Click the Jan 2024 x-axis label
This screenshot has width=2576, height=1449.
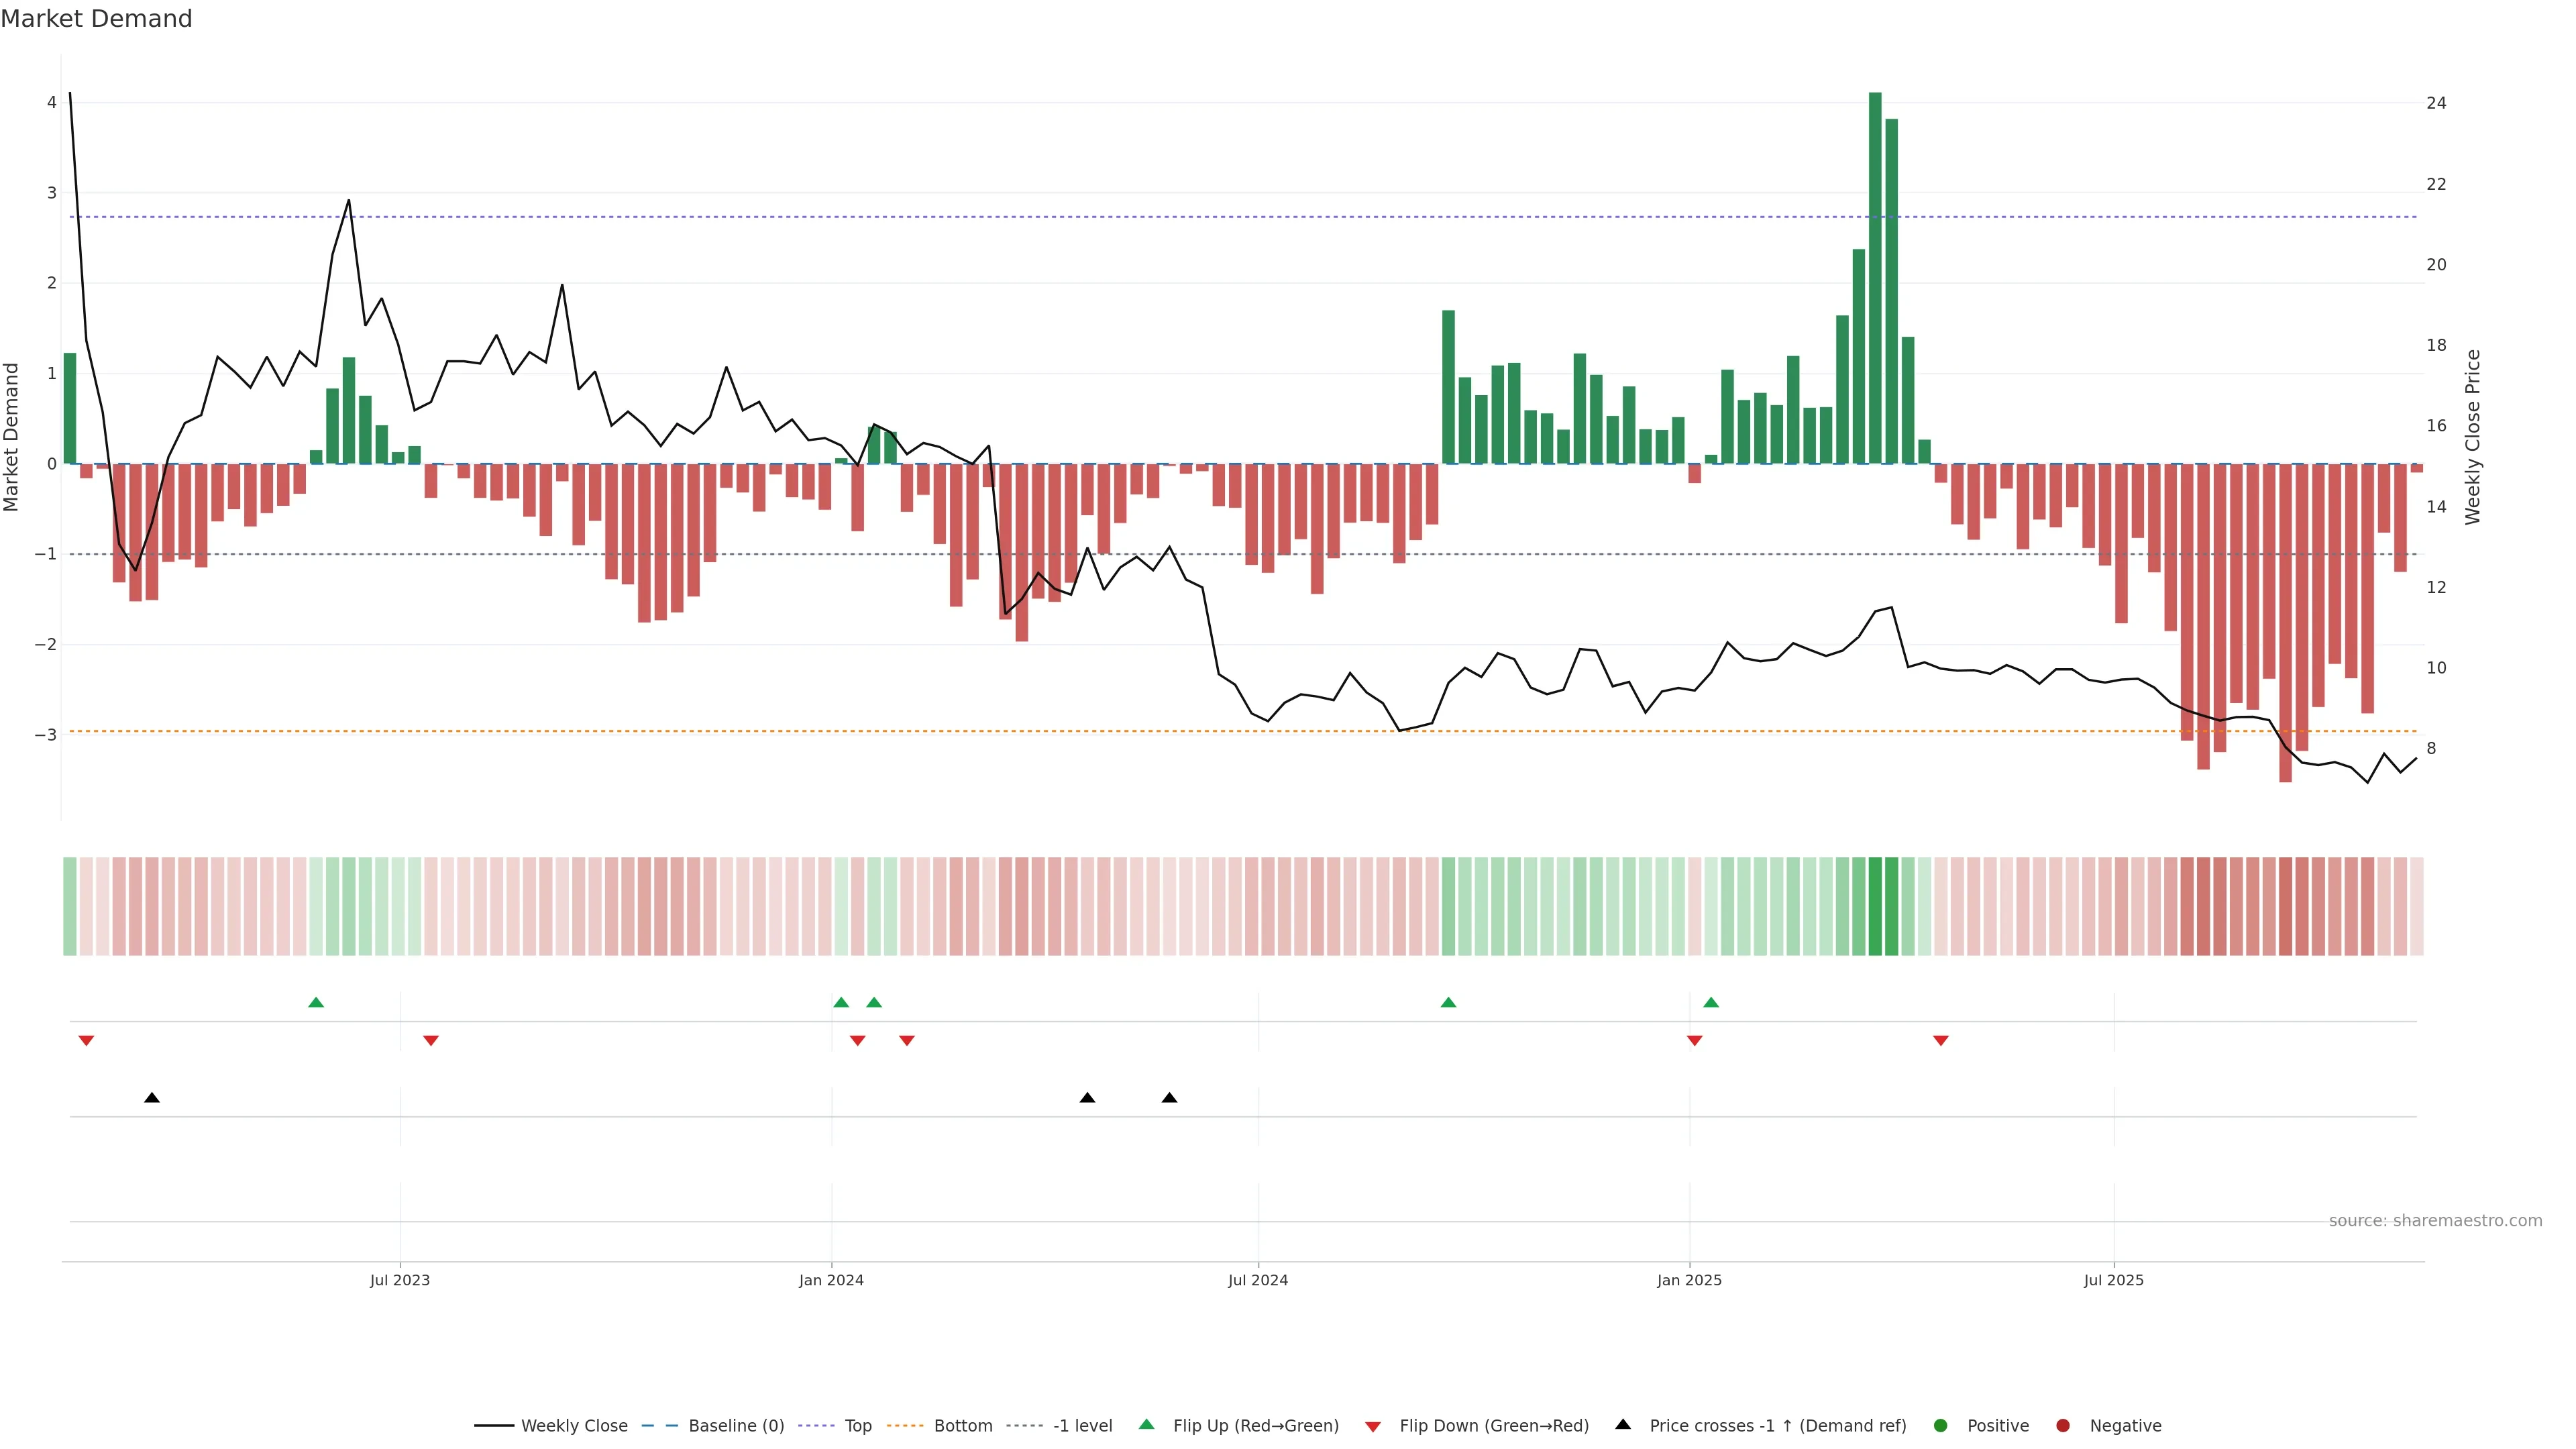(831, 1281)
